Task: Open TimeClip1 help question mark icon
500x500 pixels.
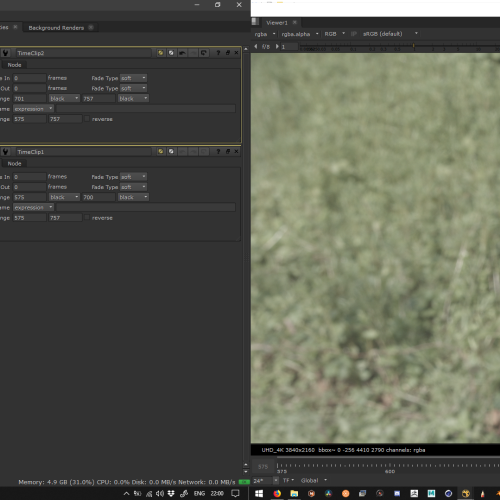Action: click(x=218, y=151)
